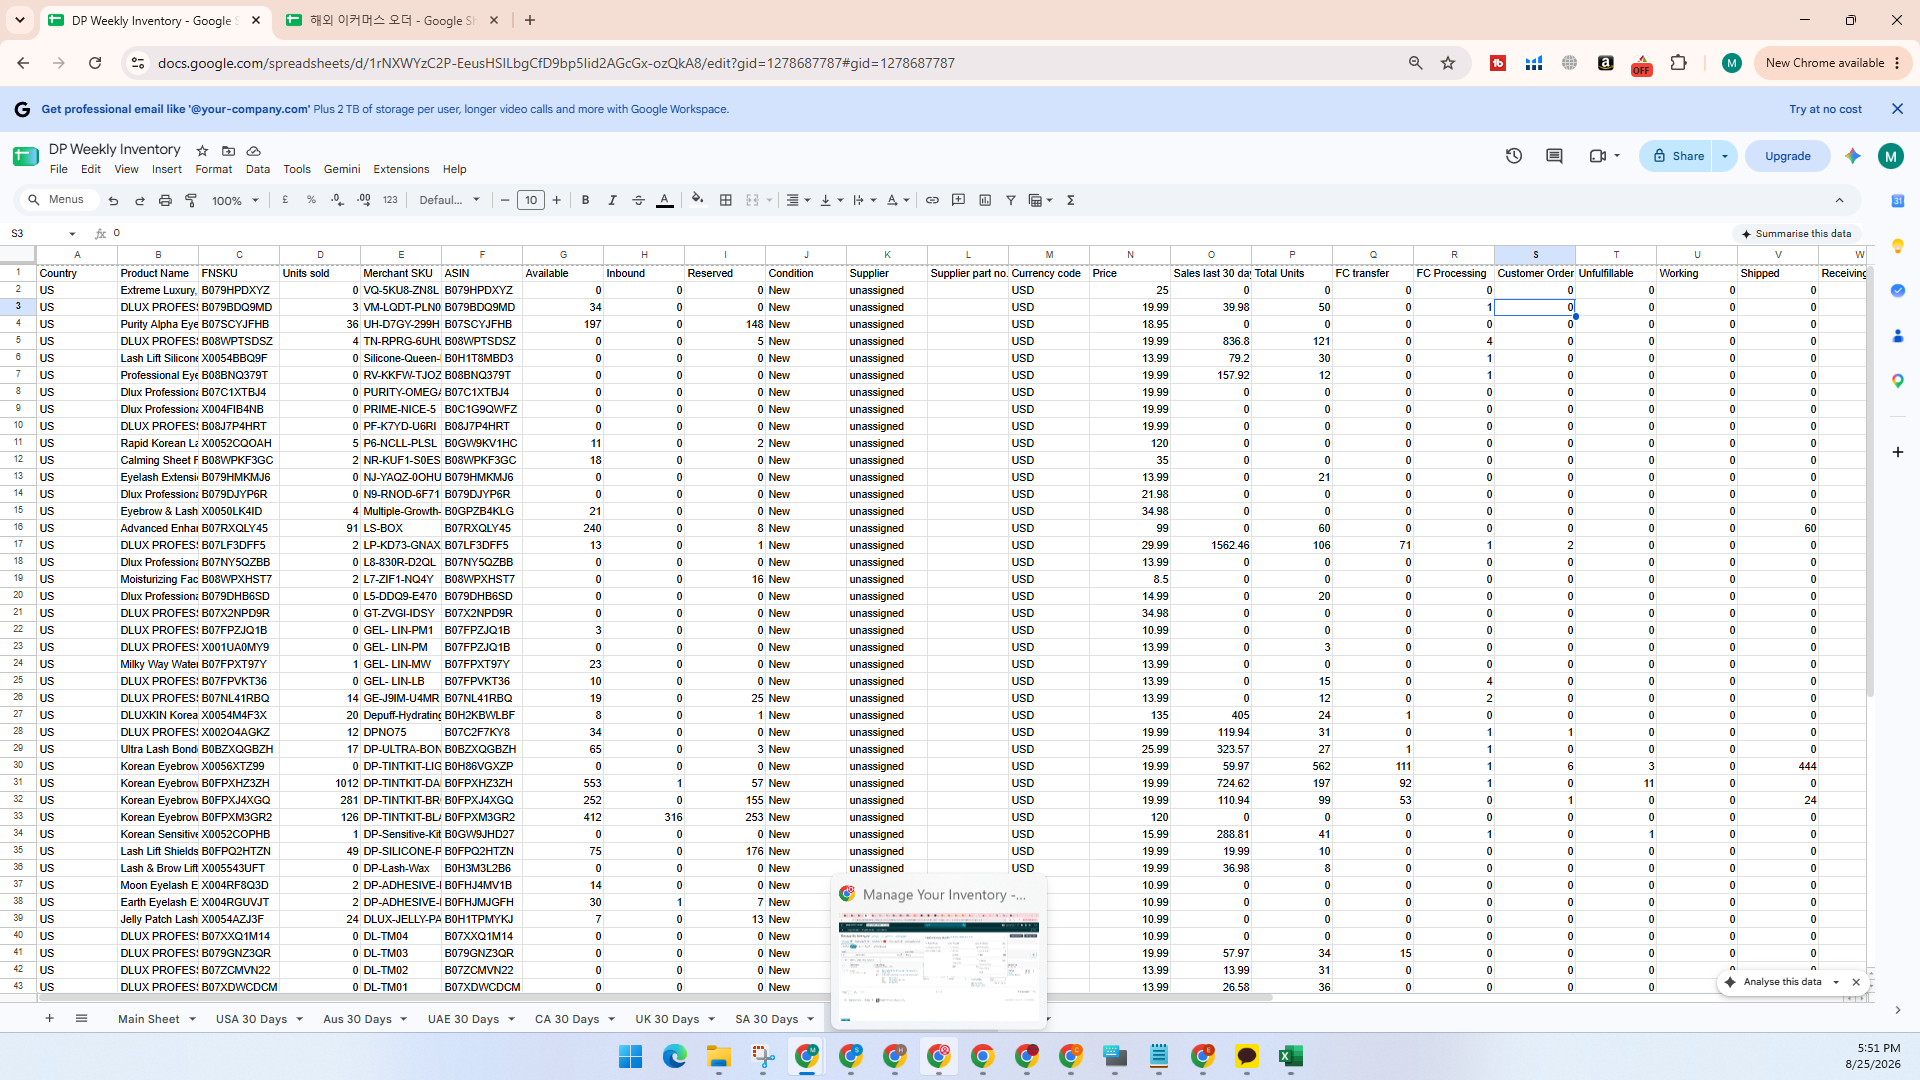This screenshot has height=1080, width=1920.
Task: Open the Gemini sparkle icon beside Upgrade
Action: click(x=1853, y=156)
